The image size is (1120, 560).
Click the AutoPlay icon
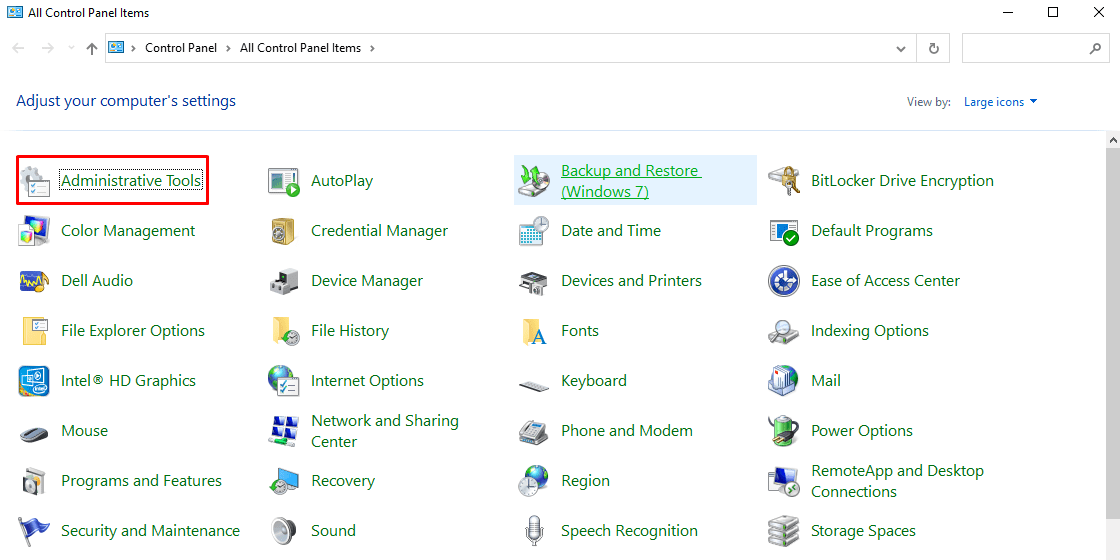284,181
